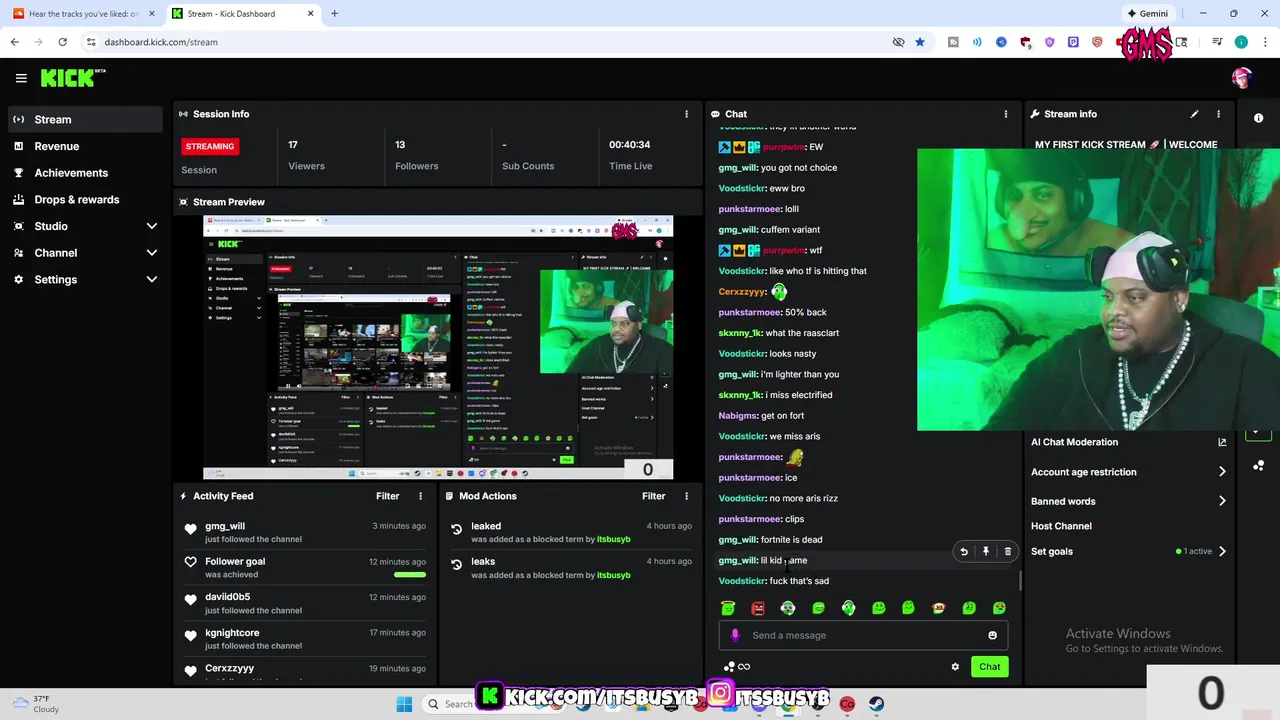1280x720 pixels.
Task: Edit stream info via the pencil icon
Action: 1194,114
